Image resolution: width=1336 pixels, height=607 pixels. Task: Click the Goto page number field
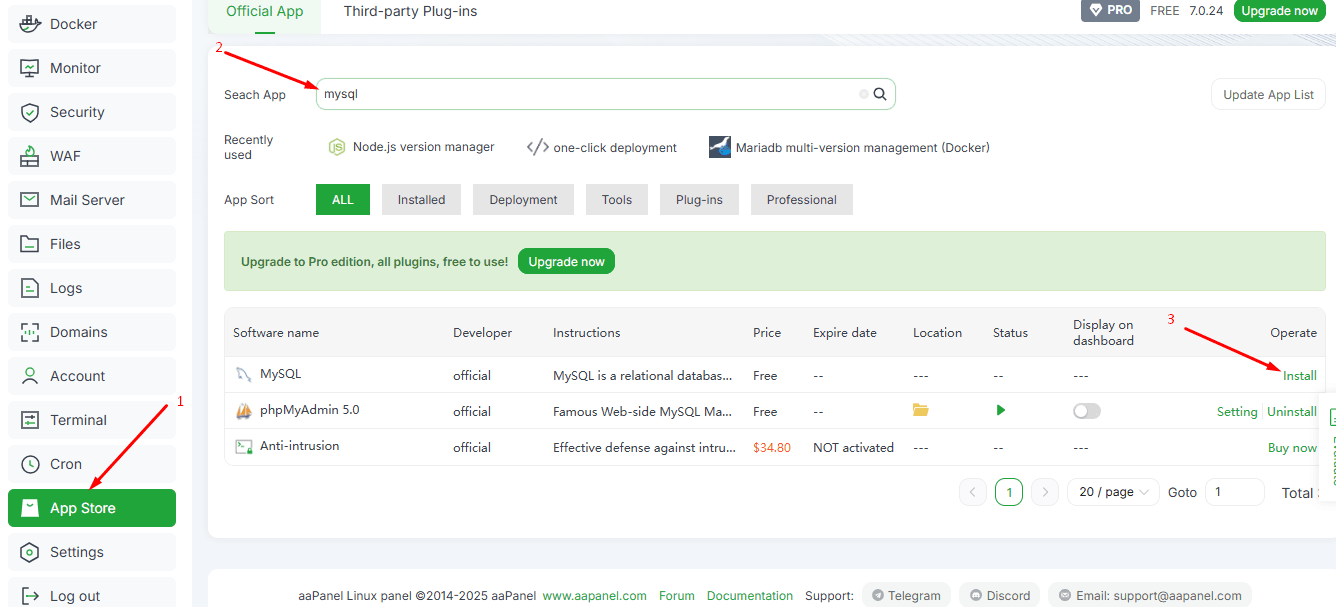click(1234, 492)
